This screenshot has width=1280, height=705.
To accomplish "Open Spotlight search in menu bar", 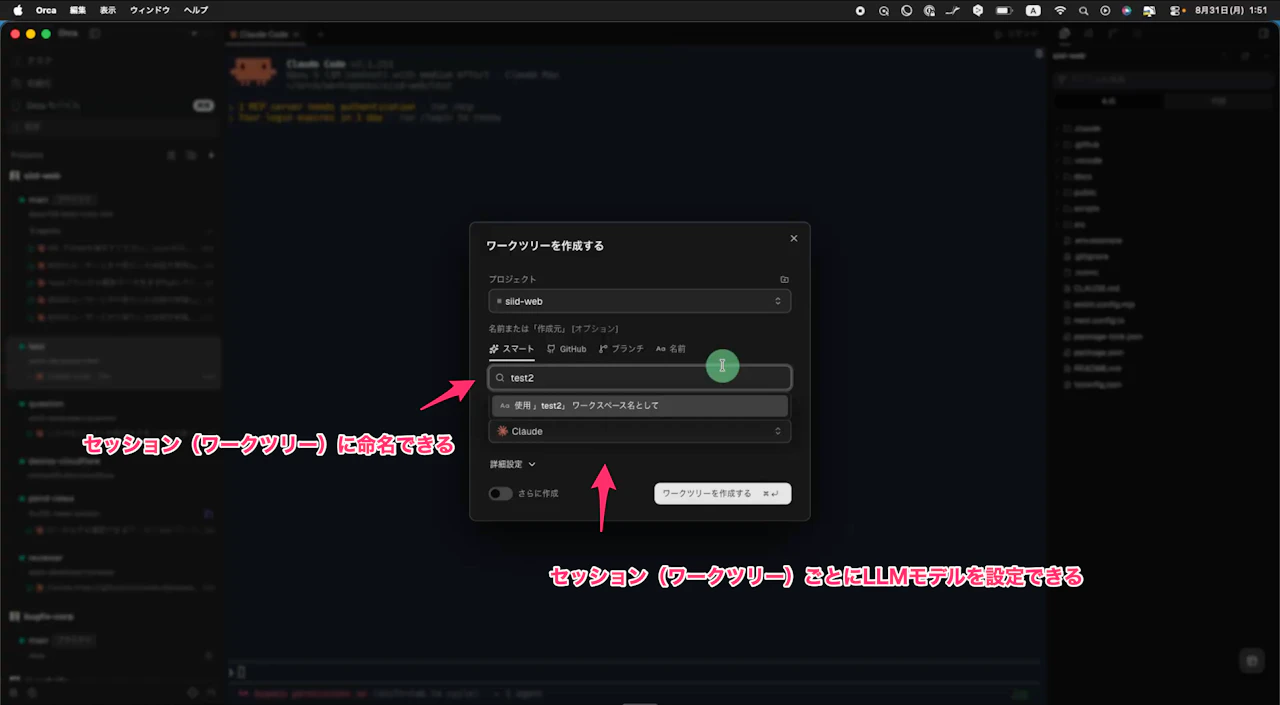I will (1084, 10).
